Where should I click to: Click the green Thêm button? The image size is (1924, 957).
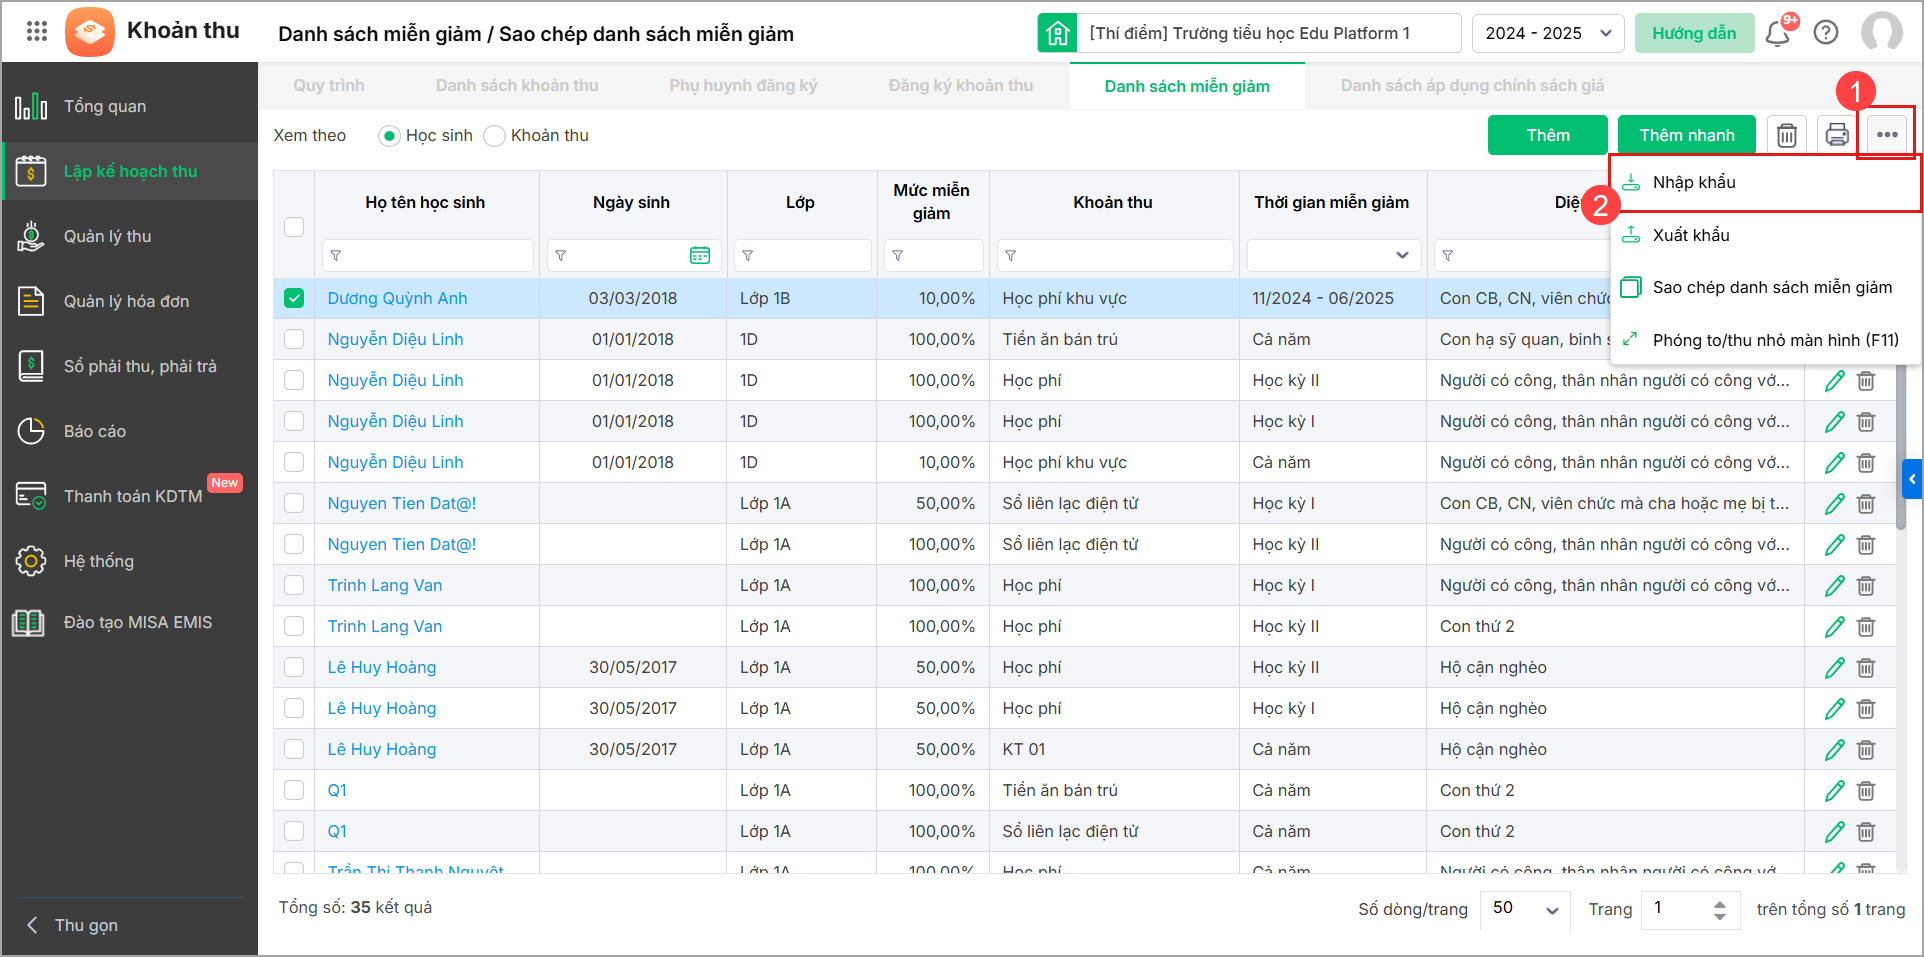click(x=1547, y=135)
